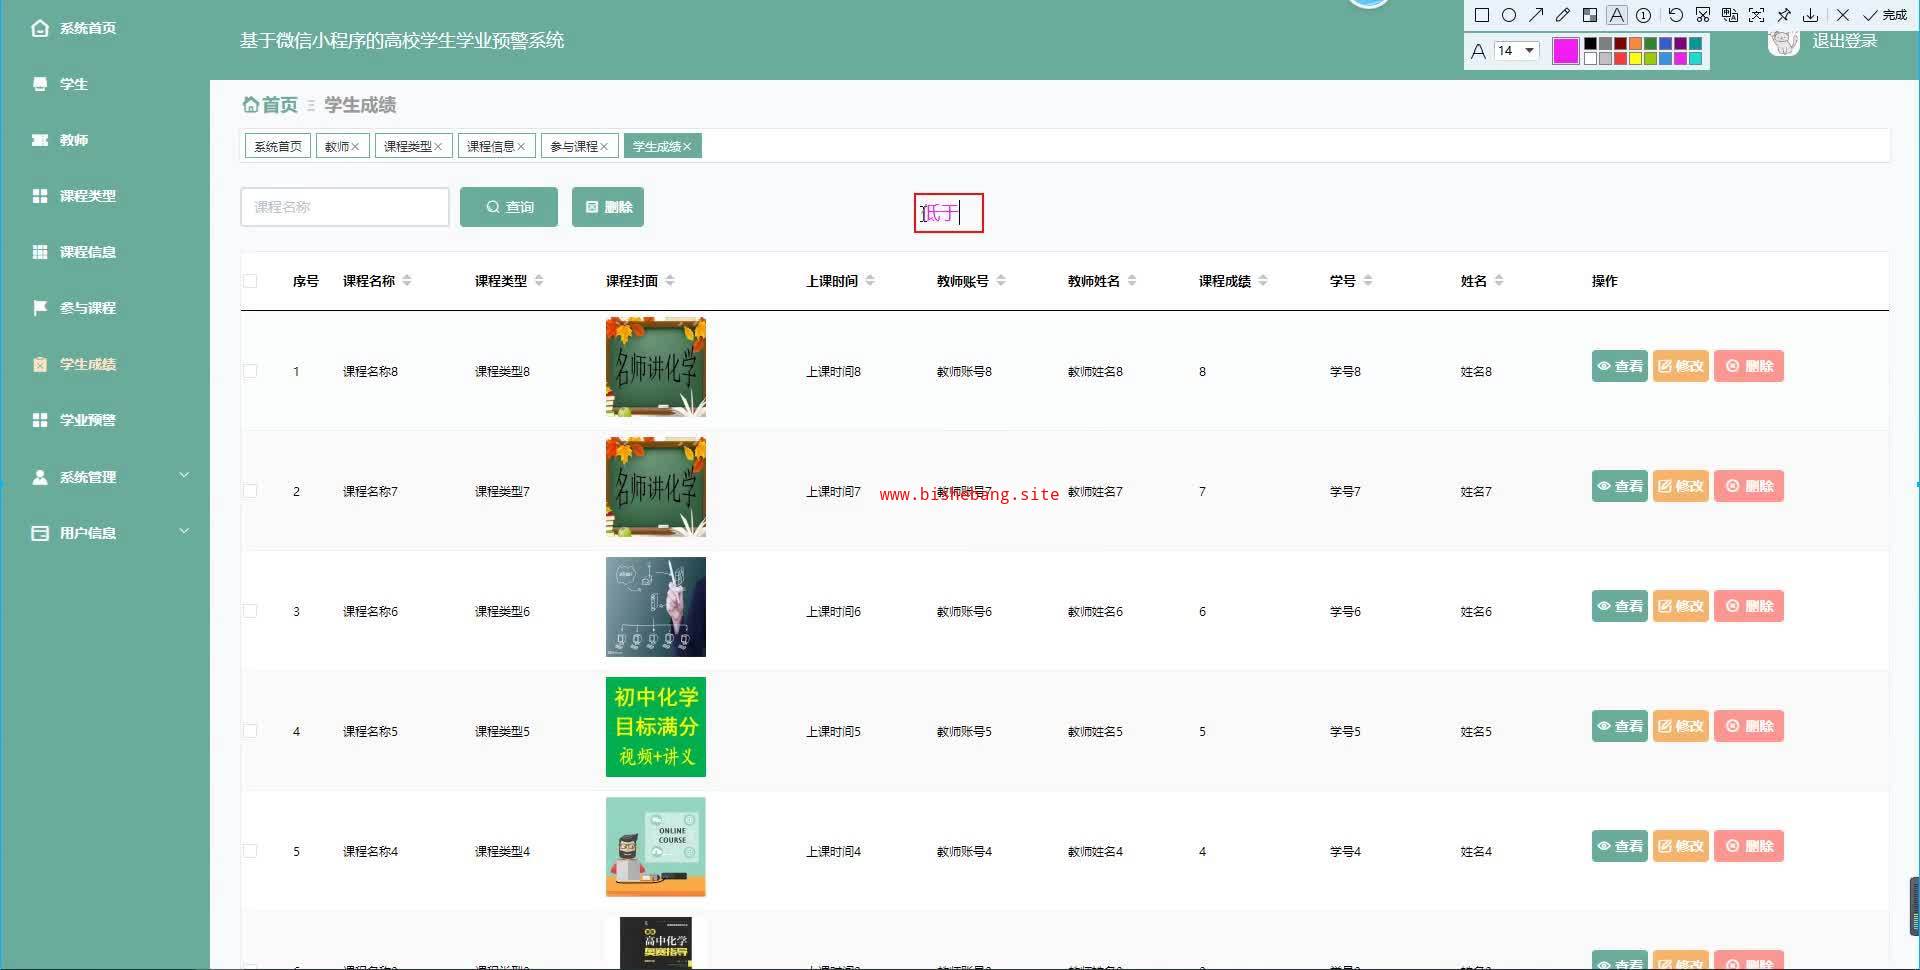Select the arrow drawing tool
Image resolution: width=1920 pixels, height=970 pixels.
pos(1536,15)
